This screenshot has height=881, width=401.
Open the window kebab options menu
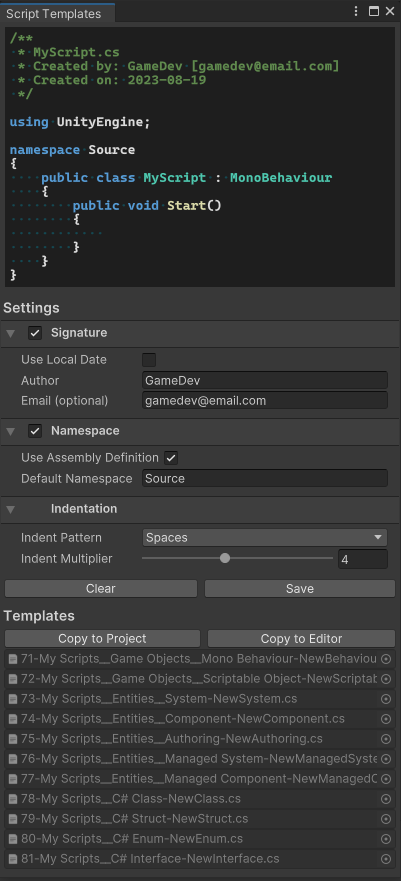(x=356, y=11)
